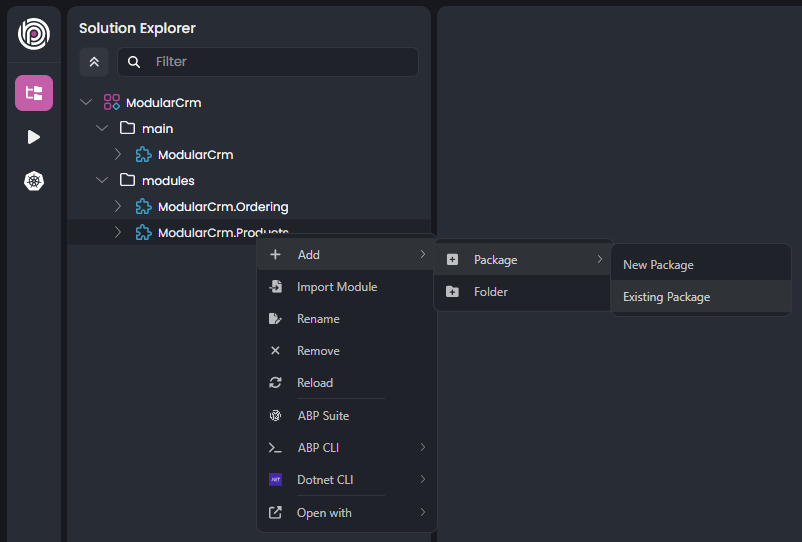Viewport: 802px width, 542px height.
Task: Select the ModularCrm.Ordering module label
Action: [223, 207]
